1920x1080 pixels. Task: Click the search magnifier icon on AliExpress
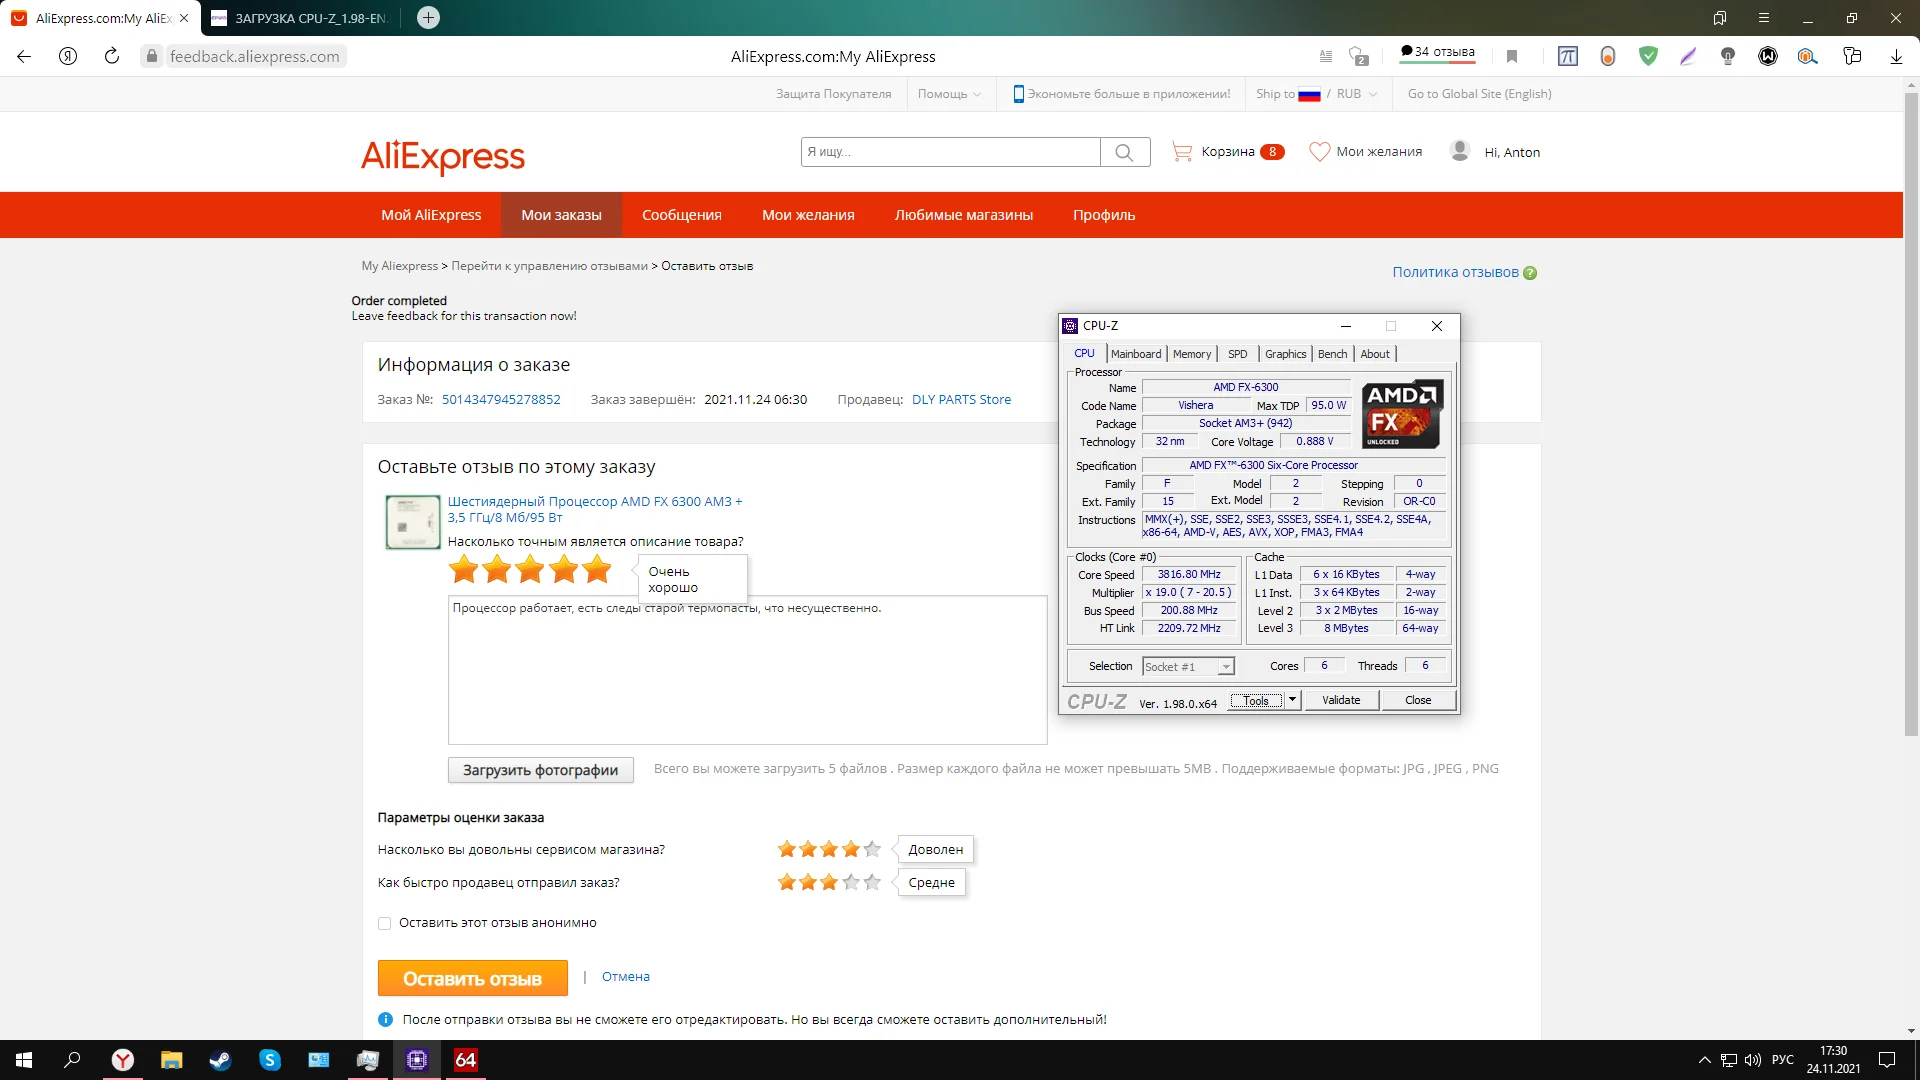tap(1124, 152)
